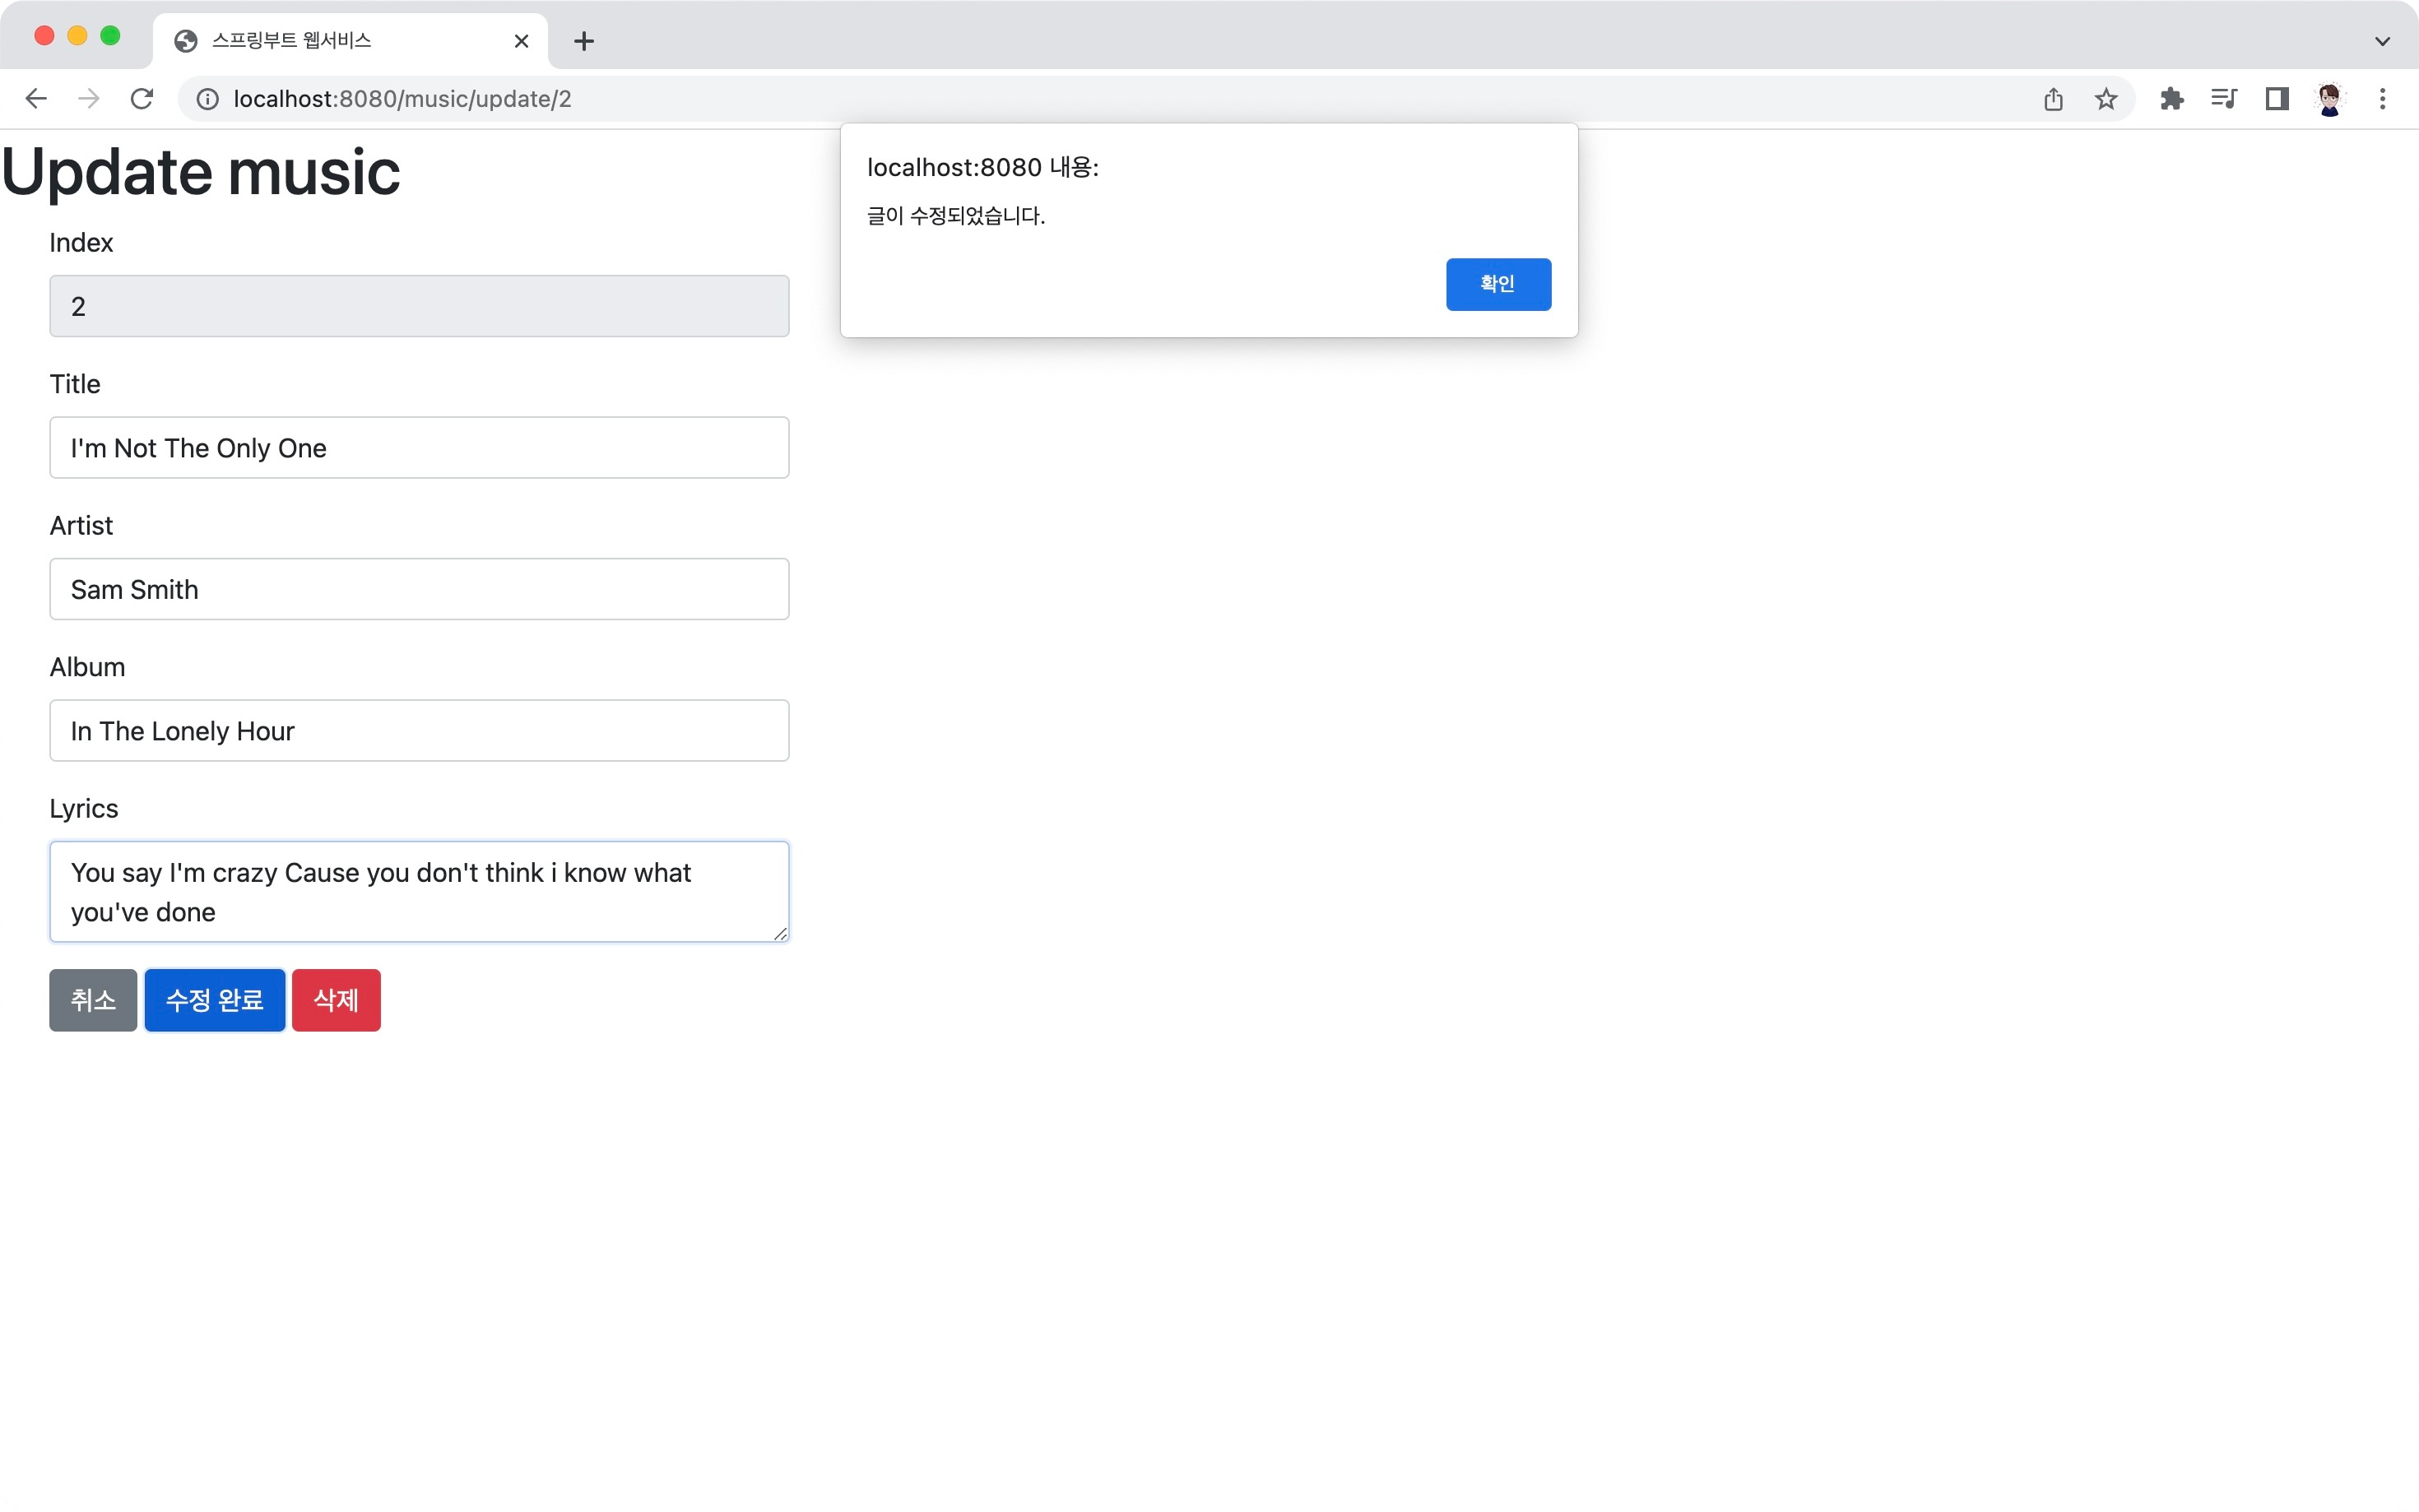Expand tab search chevron at top right

click(2382, 41)
